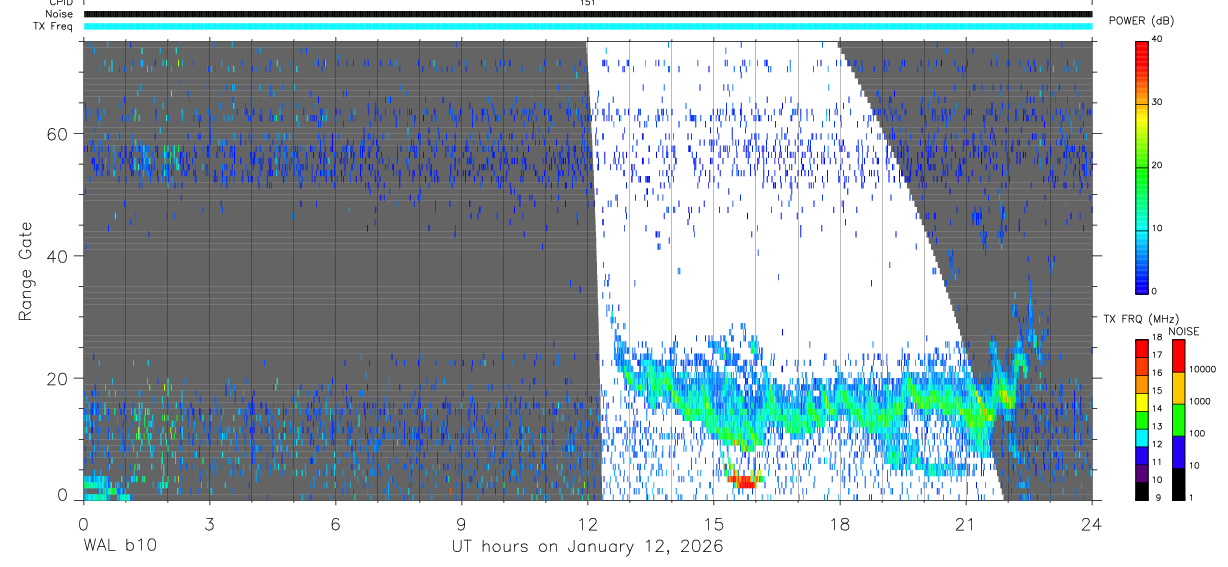
Task: Click the 21 hour tick on time axis
Action: click(966, 524)
